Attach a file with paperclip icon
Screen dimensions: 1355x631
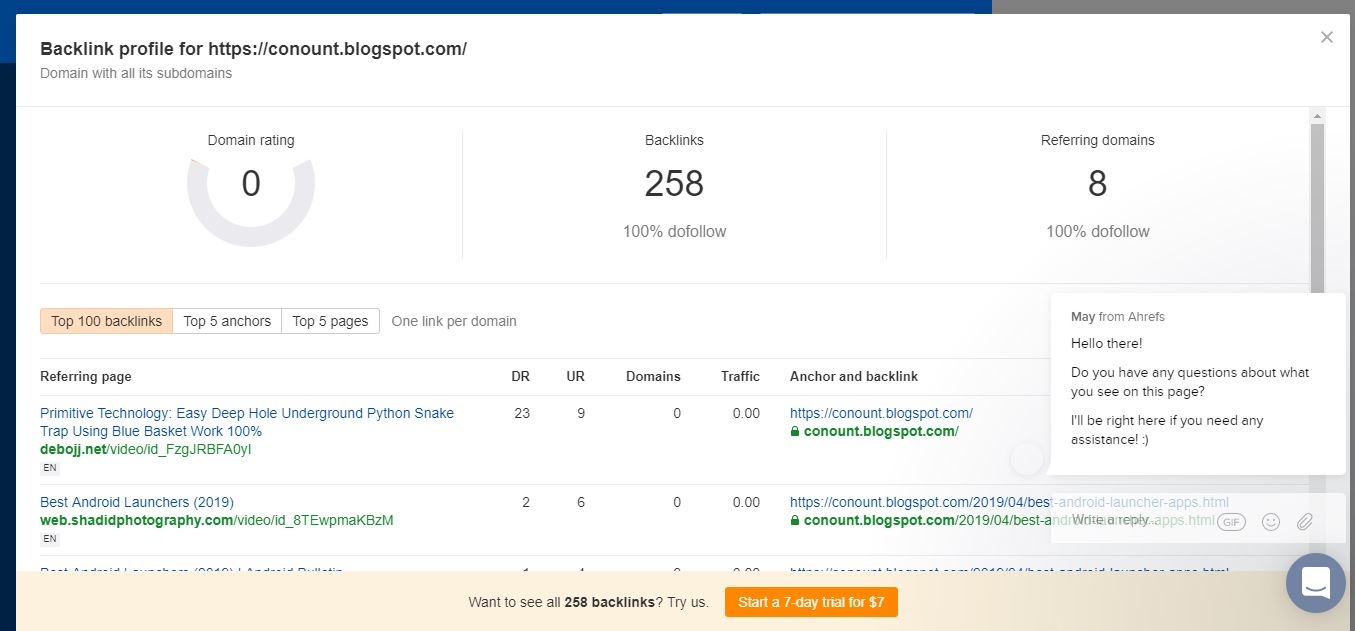[1305, 522]
